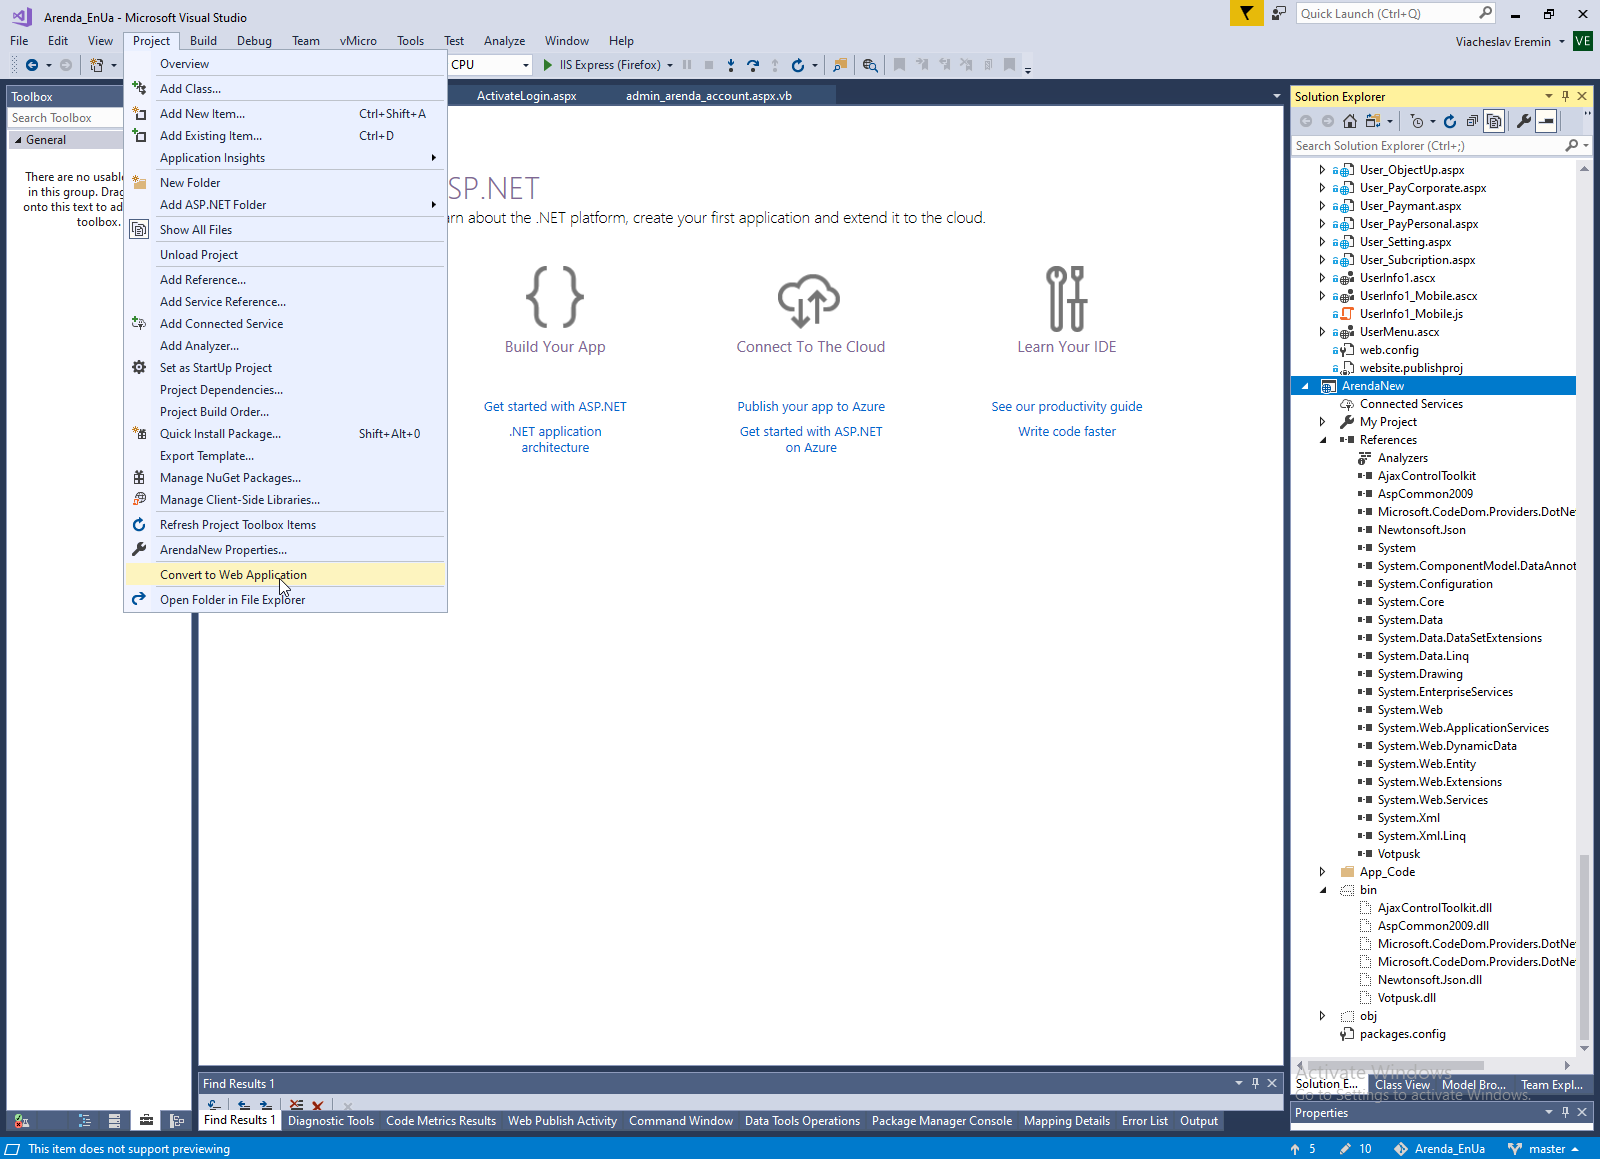Click Collapse All in Solution Explorer toolbar

[1472, 121]
